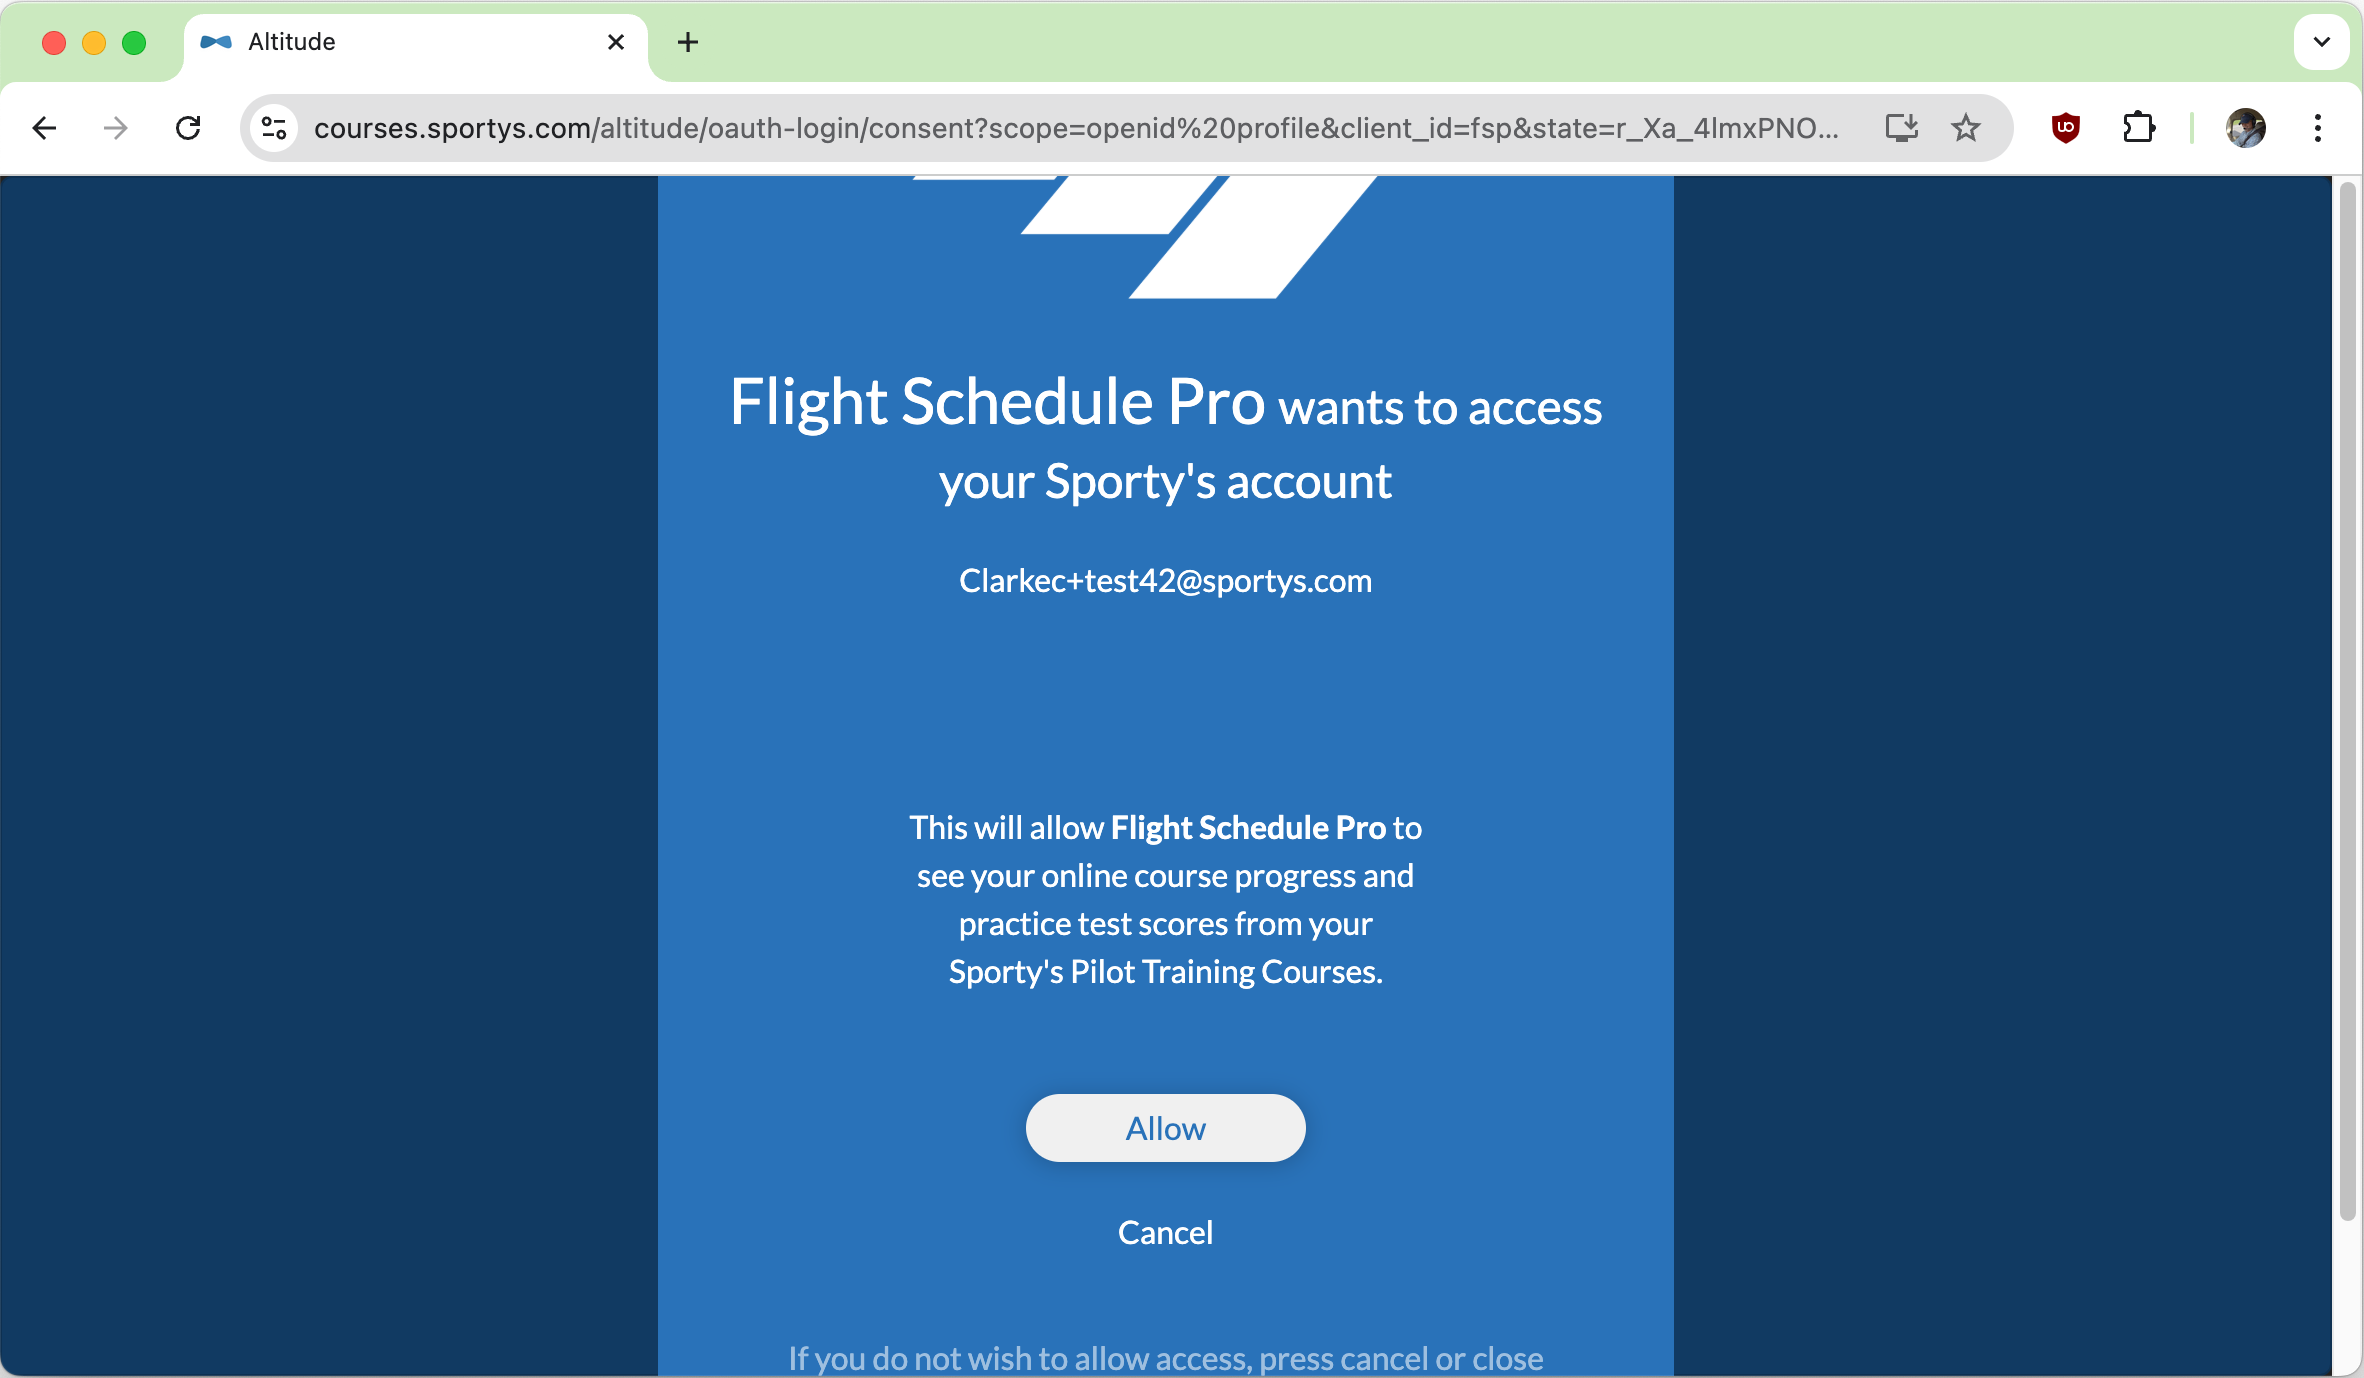This screenshot has width=2364, height=1378.
Task: Click the Allow button
Action: (1165, 1128)
